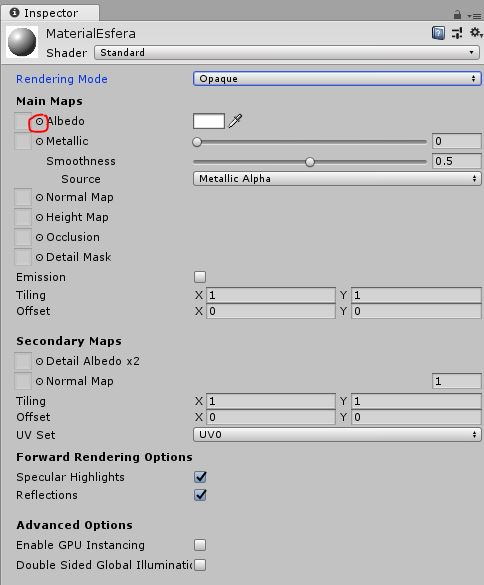The width and height of the screenshot is (484, 585).
Task: Click the material sphere preview thumbnail
Action: [22, 41]
